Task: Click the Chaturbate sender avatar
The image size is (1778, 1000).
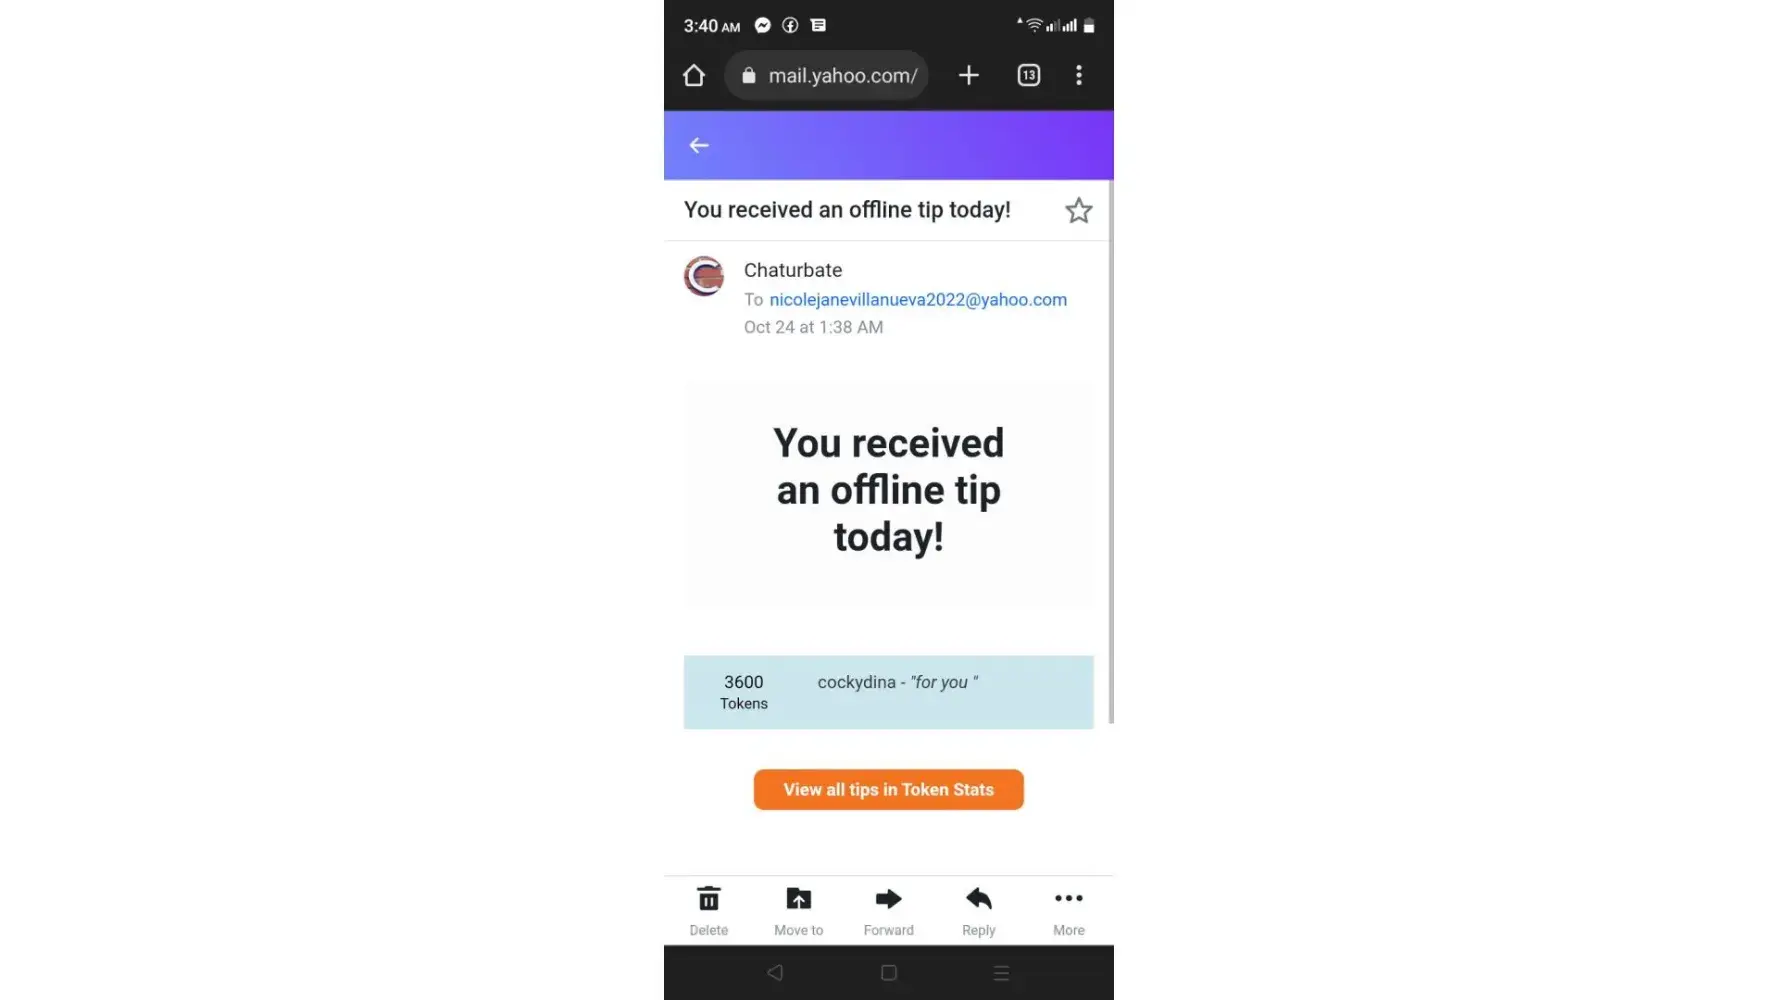Action: [x=704, y=276]
